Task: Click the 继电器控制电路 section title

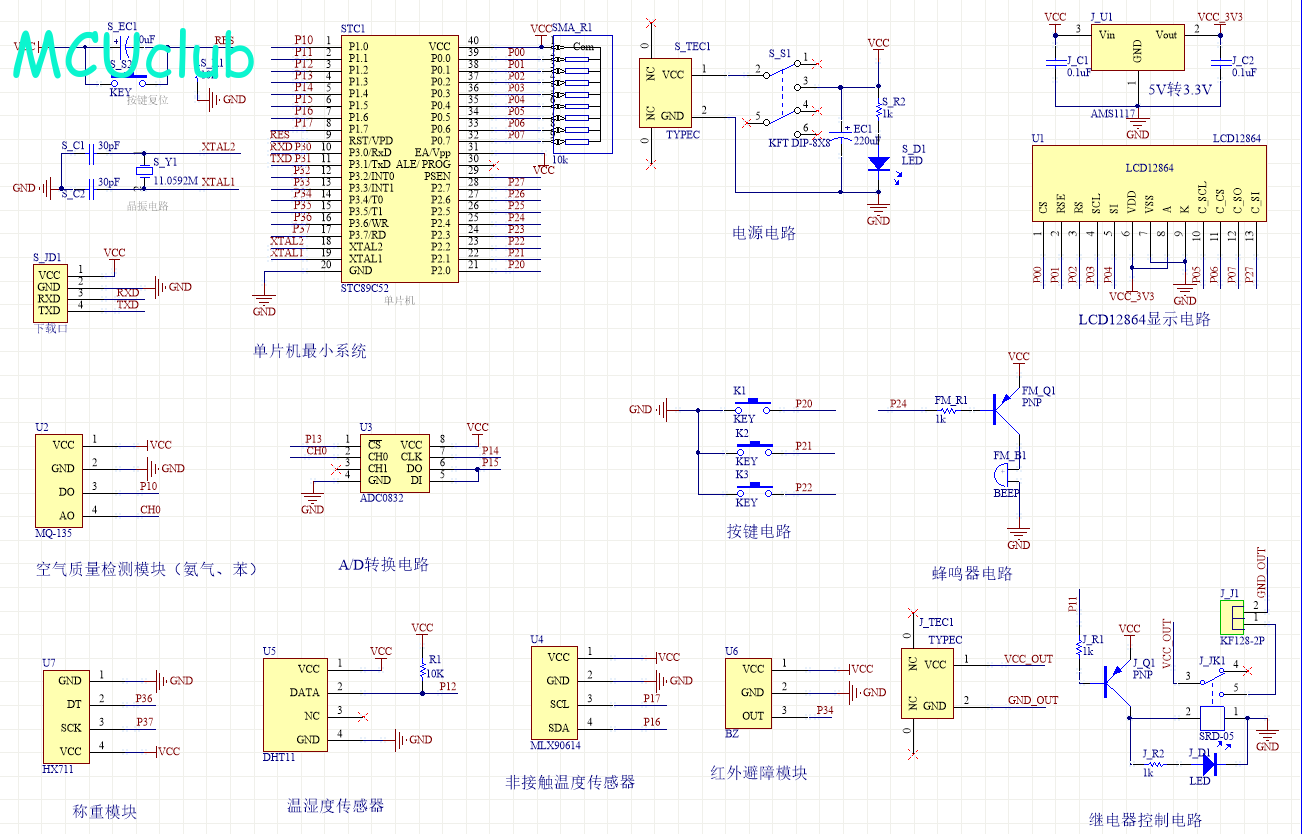Action: 1145,820
